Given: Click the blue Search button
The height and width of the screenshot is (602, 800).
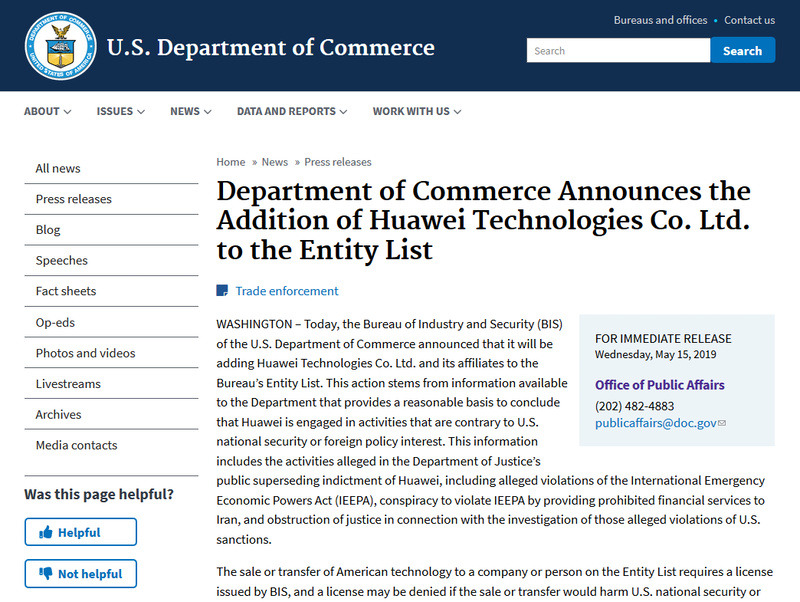Looking at the screenshot, I should pos(742,51).
